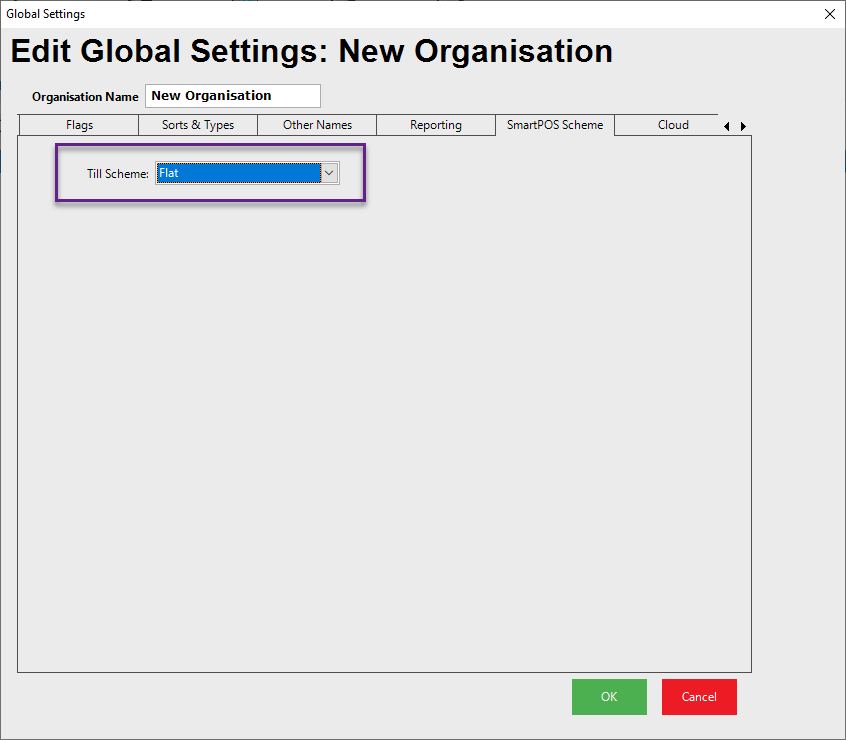Open the Cloud tab
The image size is (846, 740).
pyautogui.click(x=672, y=125)
